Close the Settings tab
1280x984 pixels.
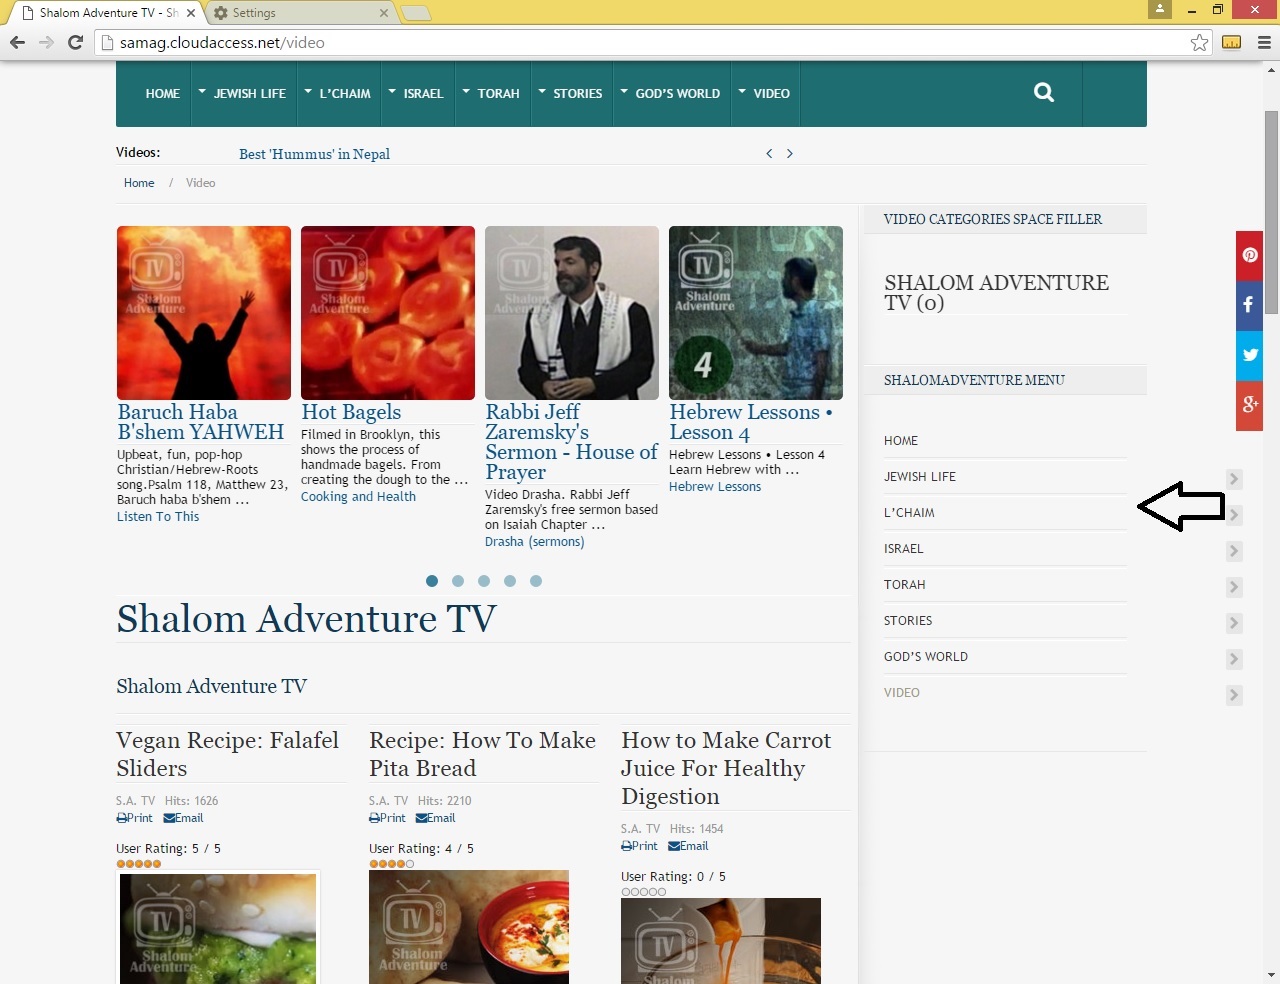tap(384, 13)
